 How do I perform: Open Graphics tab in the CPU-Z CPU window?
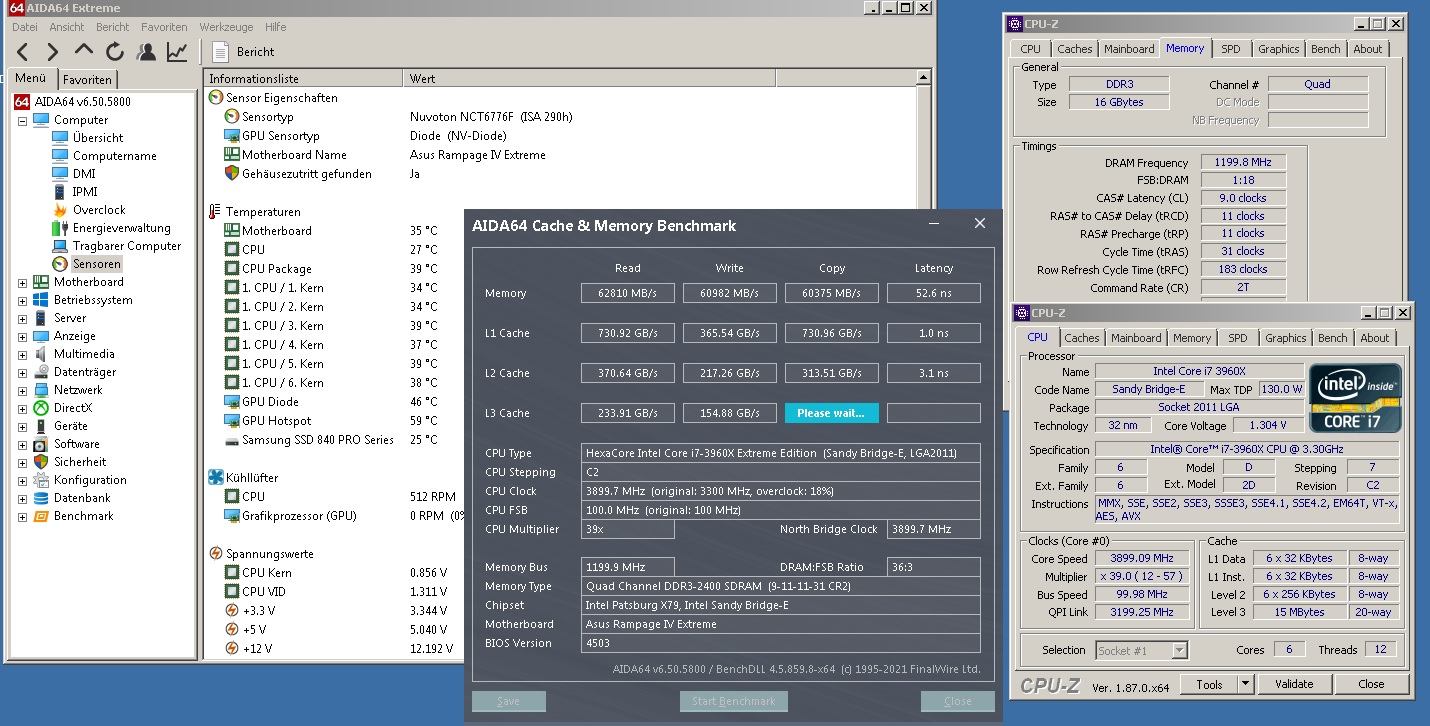click(1286, 338)
